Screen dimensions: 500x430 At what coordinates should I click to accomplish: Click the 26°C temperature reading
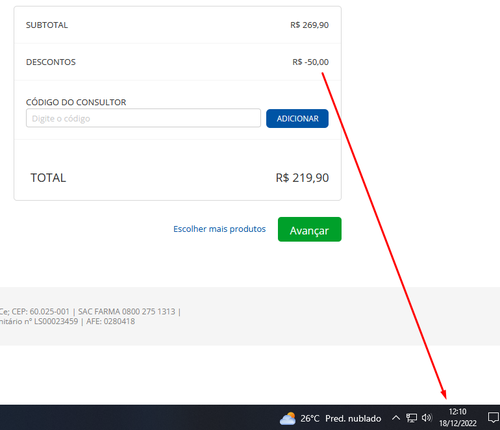[310, 418]
